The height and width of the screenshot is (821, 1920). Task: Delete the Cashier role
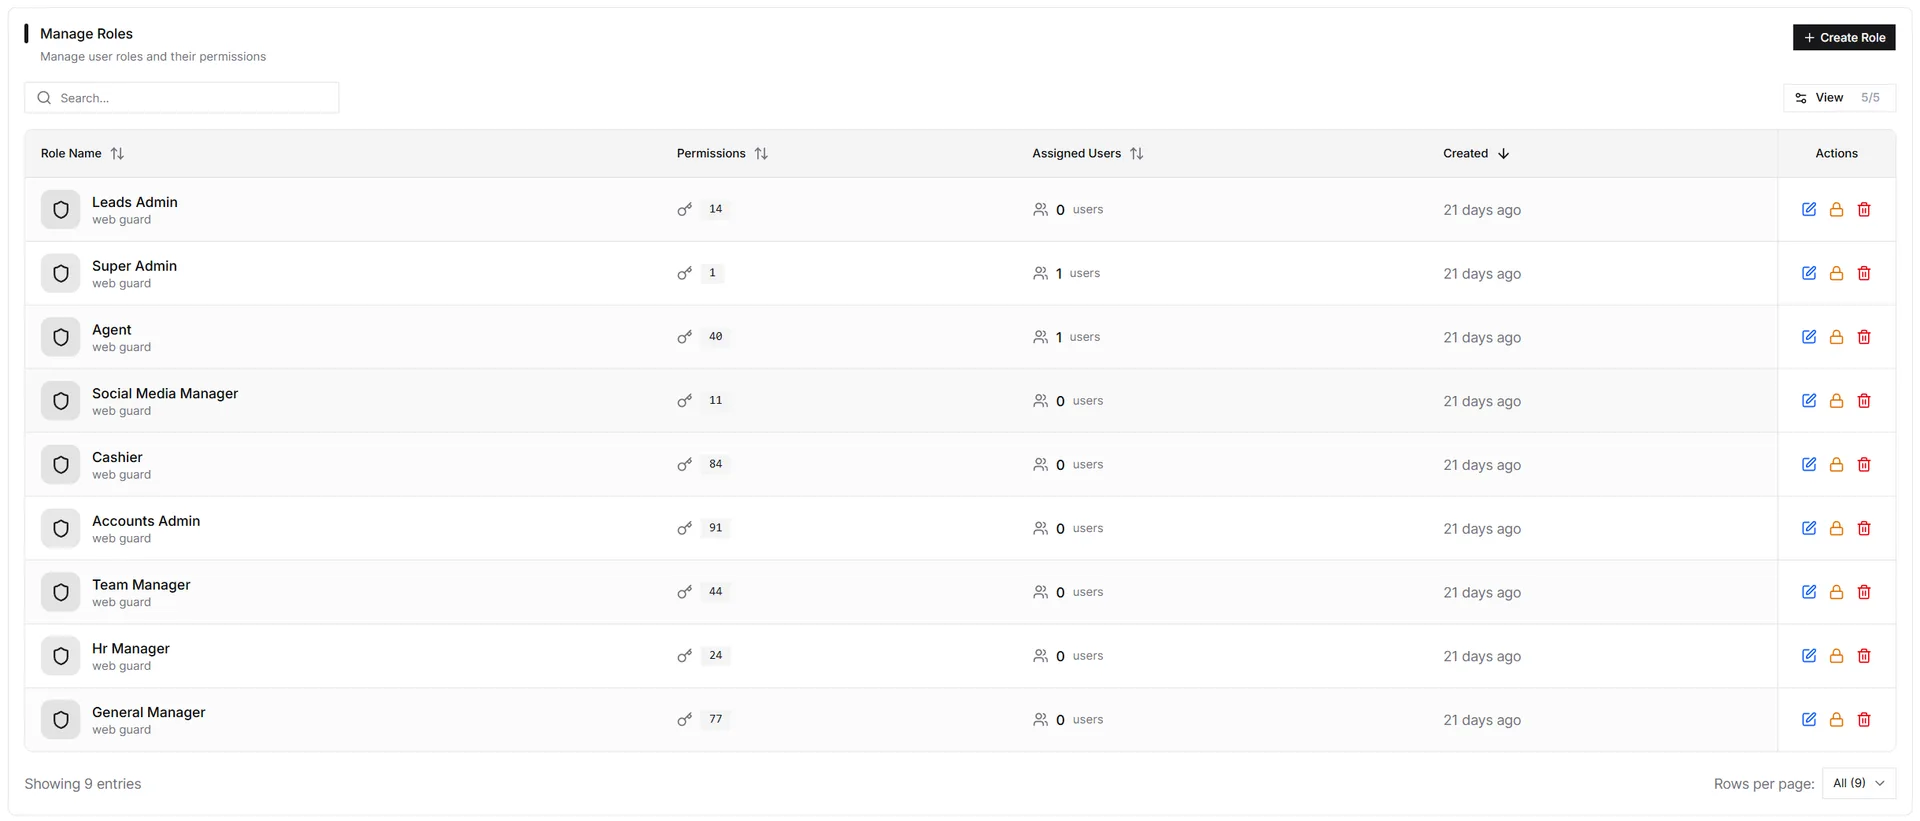click(x=1864, y=464)
